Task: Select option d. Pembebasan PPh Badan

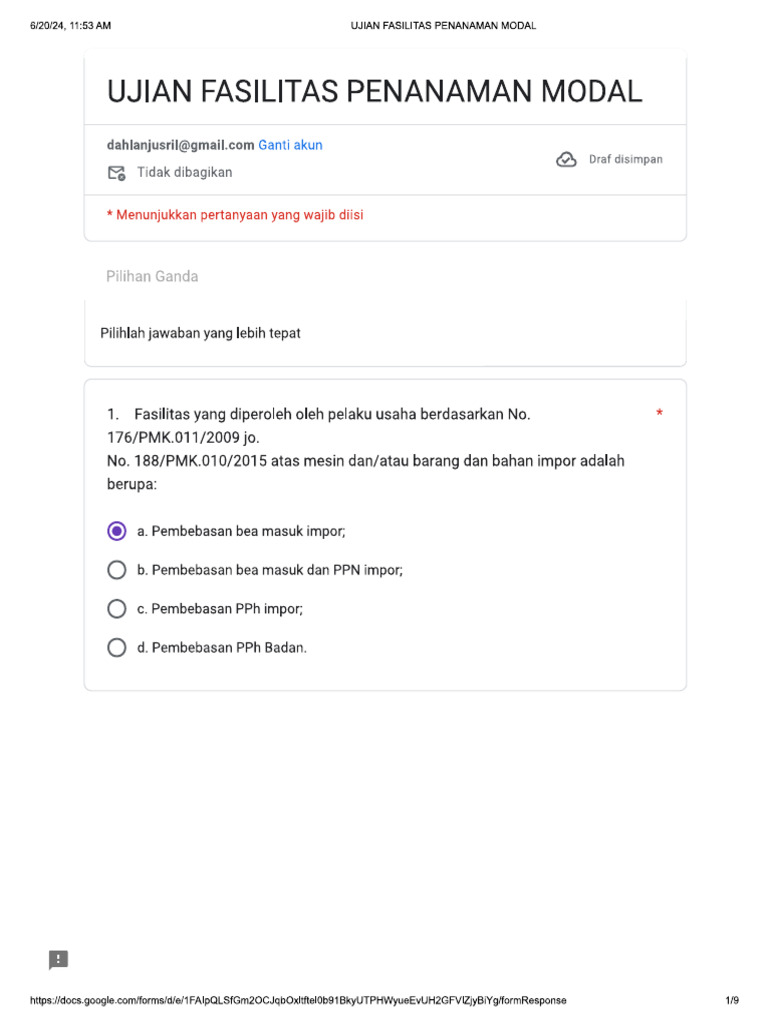Action: tap(117, 647)
